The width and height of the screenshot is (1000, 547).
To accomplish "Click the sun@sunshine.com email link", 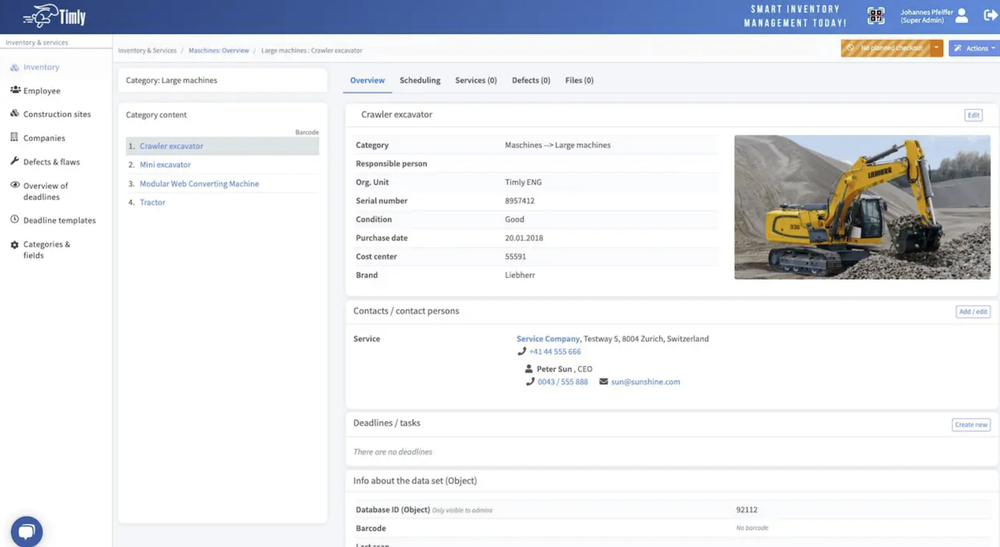I will pyautogui.click(x=645, y=382).
